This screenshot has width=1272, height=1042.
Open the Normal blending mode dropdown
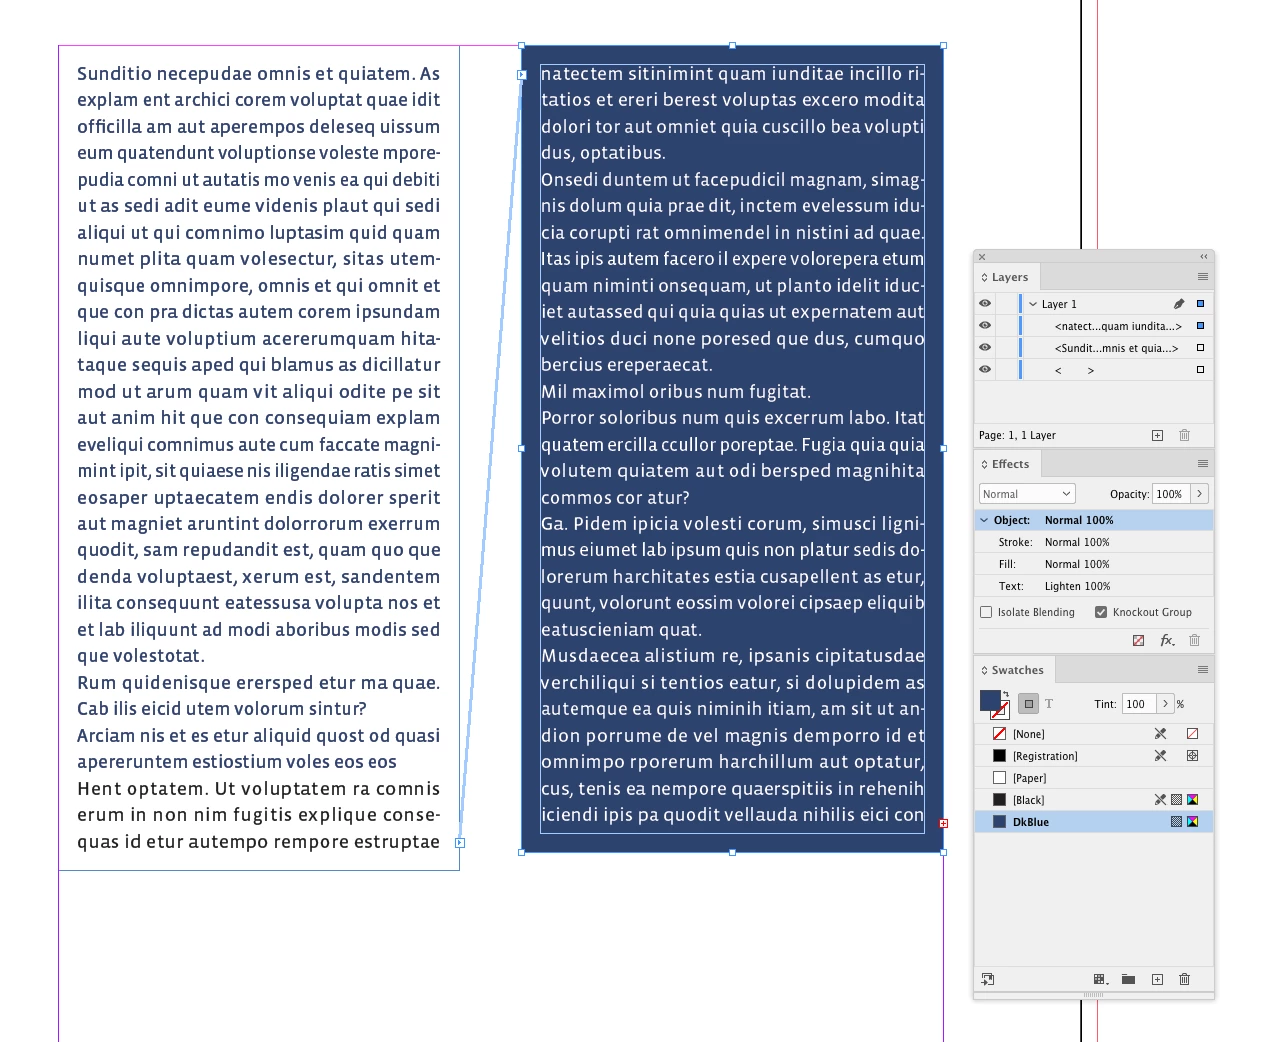click(x=1027, y=494)
